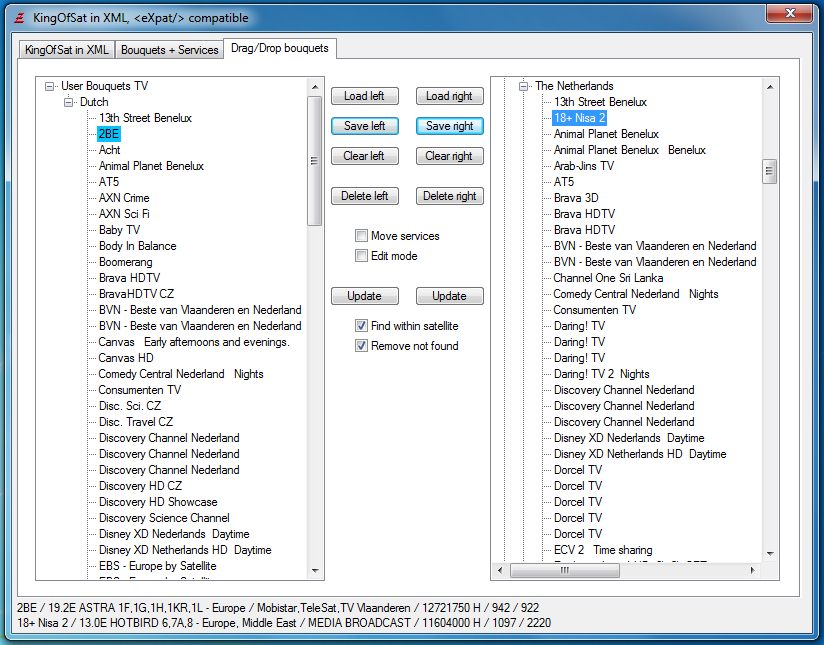Select Body In Balance in left tree
This screenshot has height=645, width=824.
138,246
